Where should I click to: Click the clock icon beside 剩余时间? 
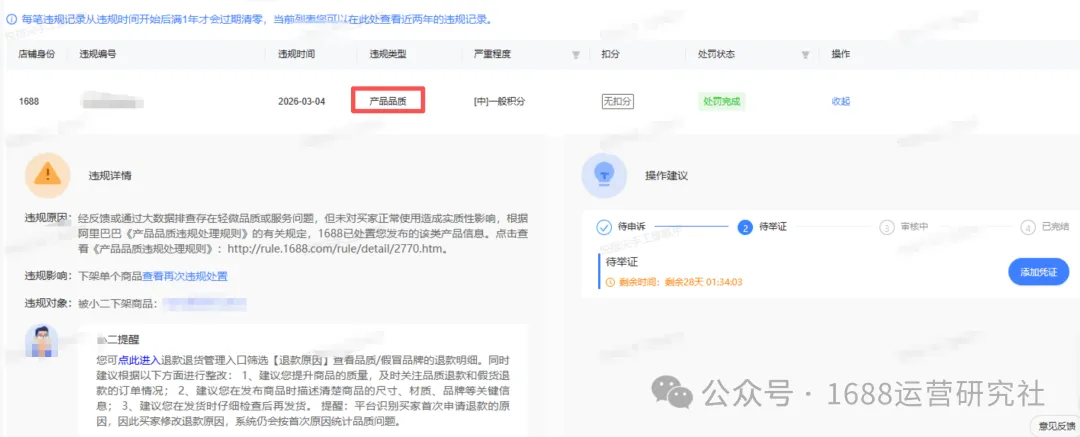tap(610, 282)
